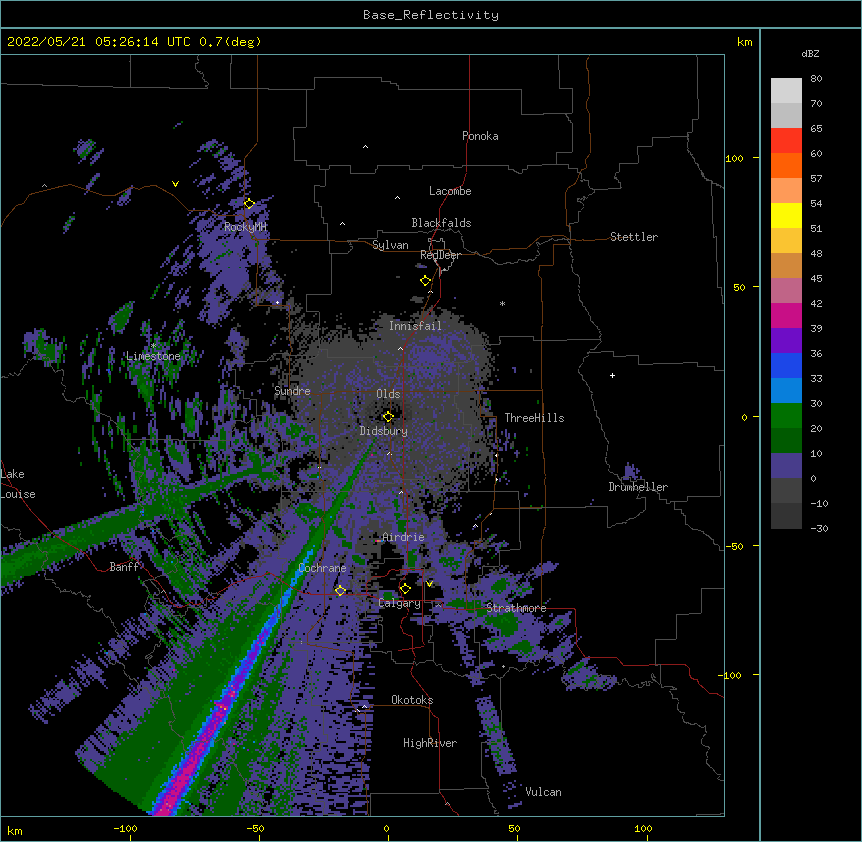Click the Lake Louise label
This screenshot has height=842, width=862.
pyautogui.click(x=18, y=484)
